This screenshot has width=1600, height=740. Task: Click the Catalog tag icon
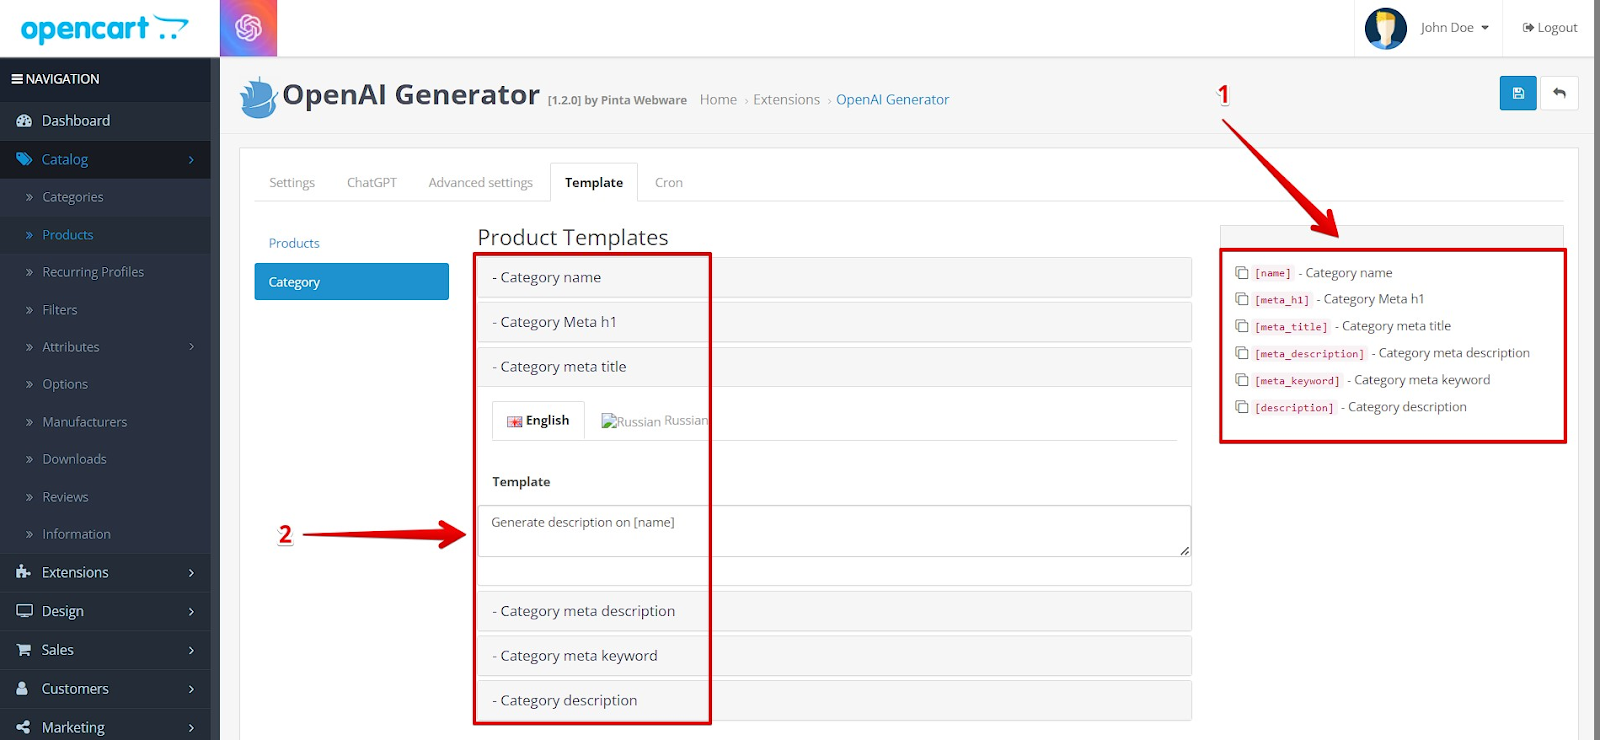[x=24, y=159]
